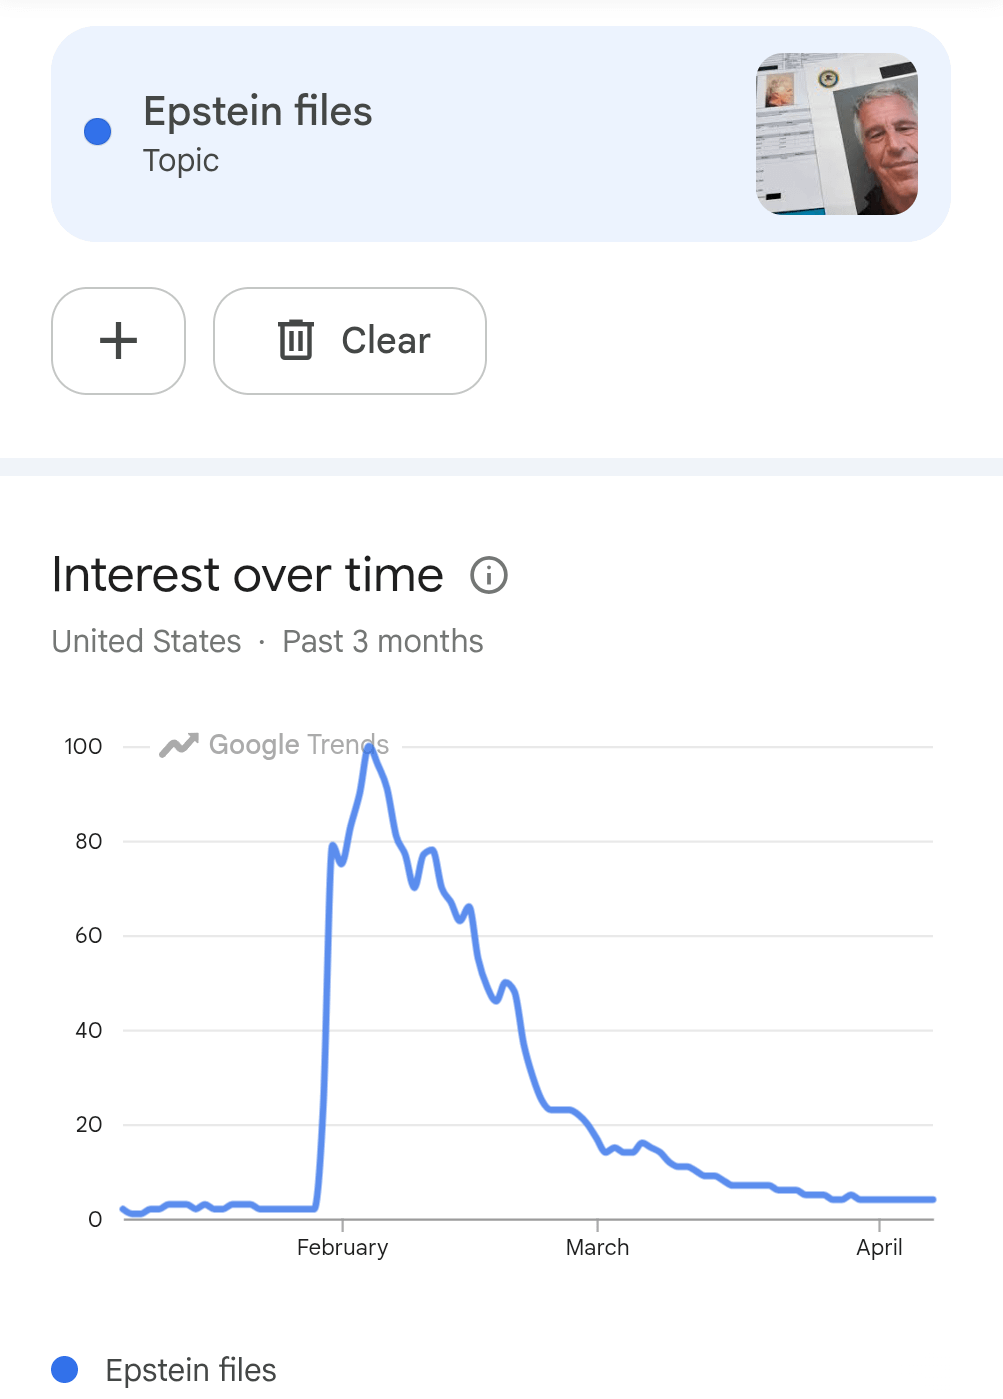Open the topic thumbnail photo

836,134
